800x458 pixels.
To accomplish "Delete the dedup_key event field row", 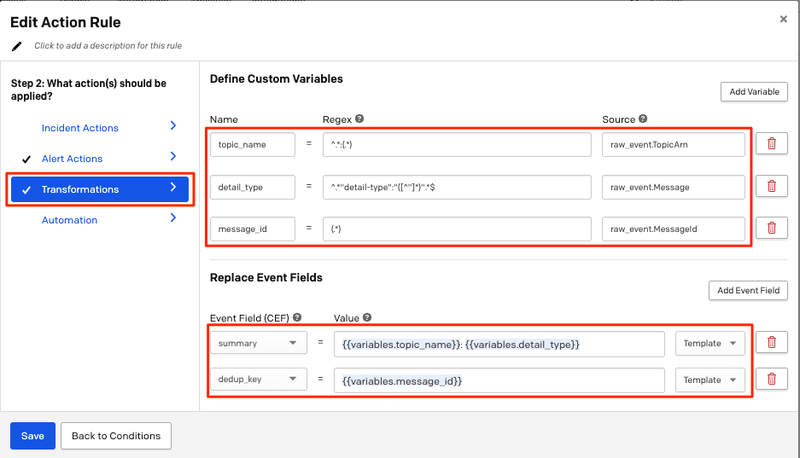I will pos(771,379).
